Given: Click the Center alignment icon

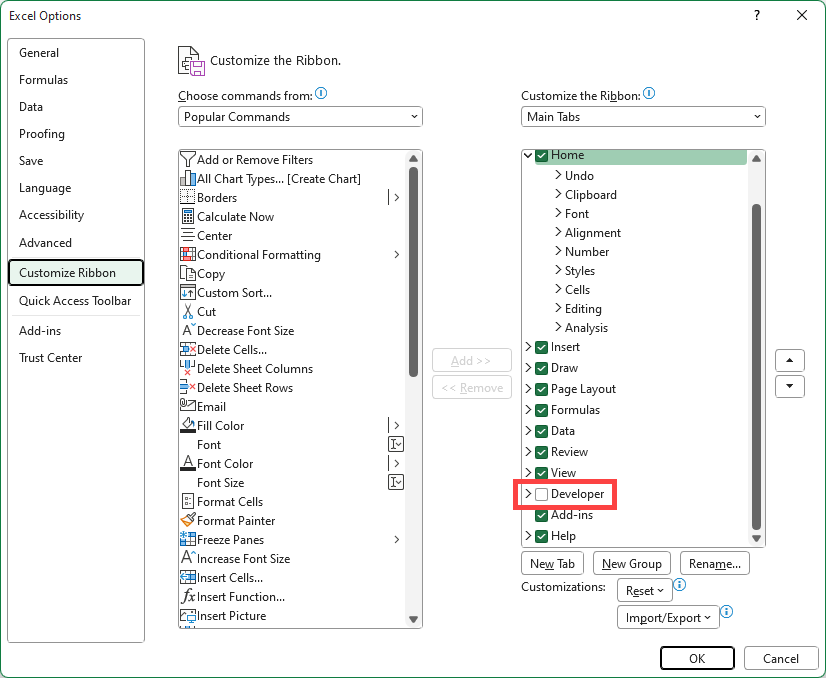Looking at the screenshot, I should tap(188, 235).
